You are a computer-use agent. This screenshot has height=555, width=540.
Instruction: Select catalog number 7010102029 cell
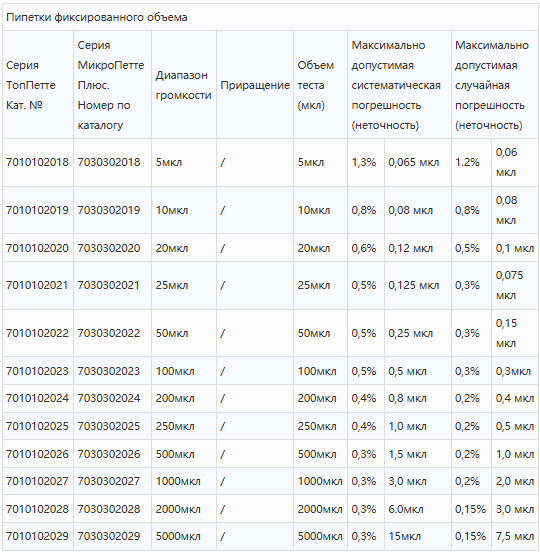pyautogui.click(x=38, y=536)
